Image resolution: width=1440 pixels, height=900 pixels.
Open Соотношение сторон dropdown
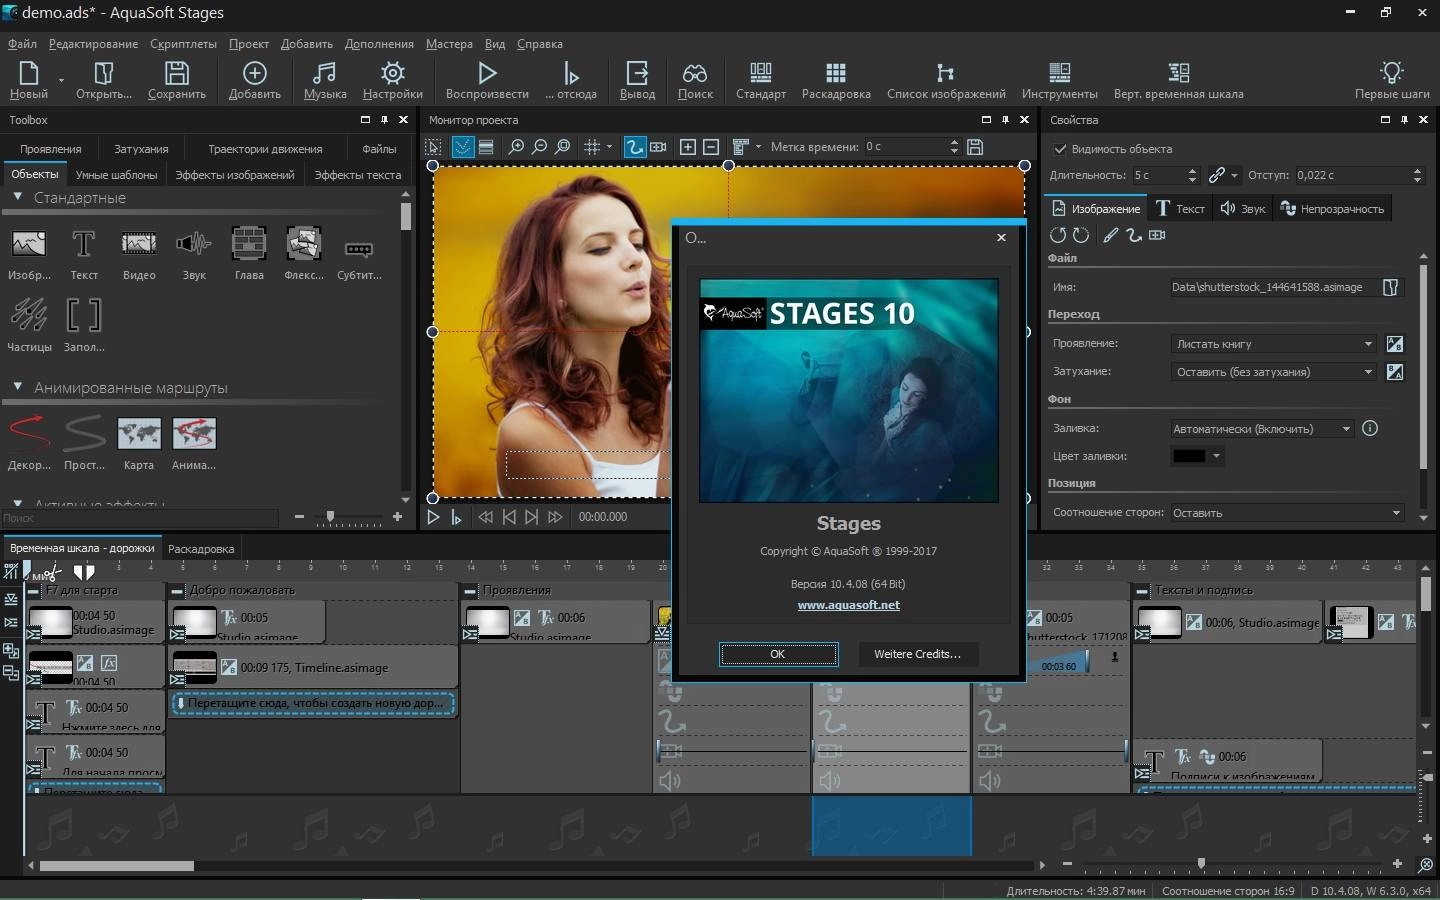click(1288, 513)
